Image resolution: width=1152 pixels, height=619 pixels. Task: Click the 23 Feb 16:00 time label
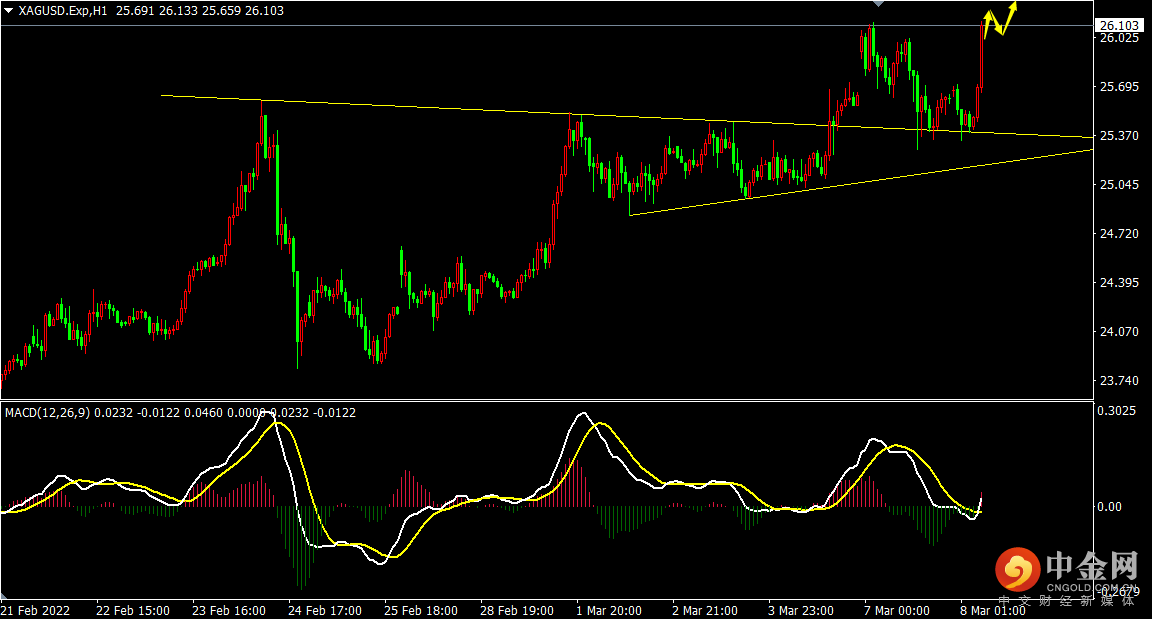pyautogui.click(x=229, y=611)
